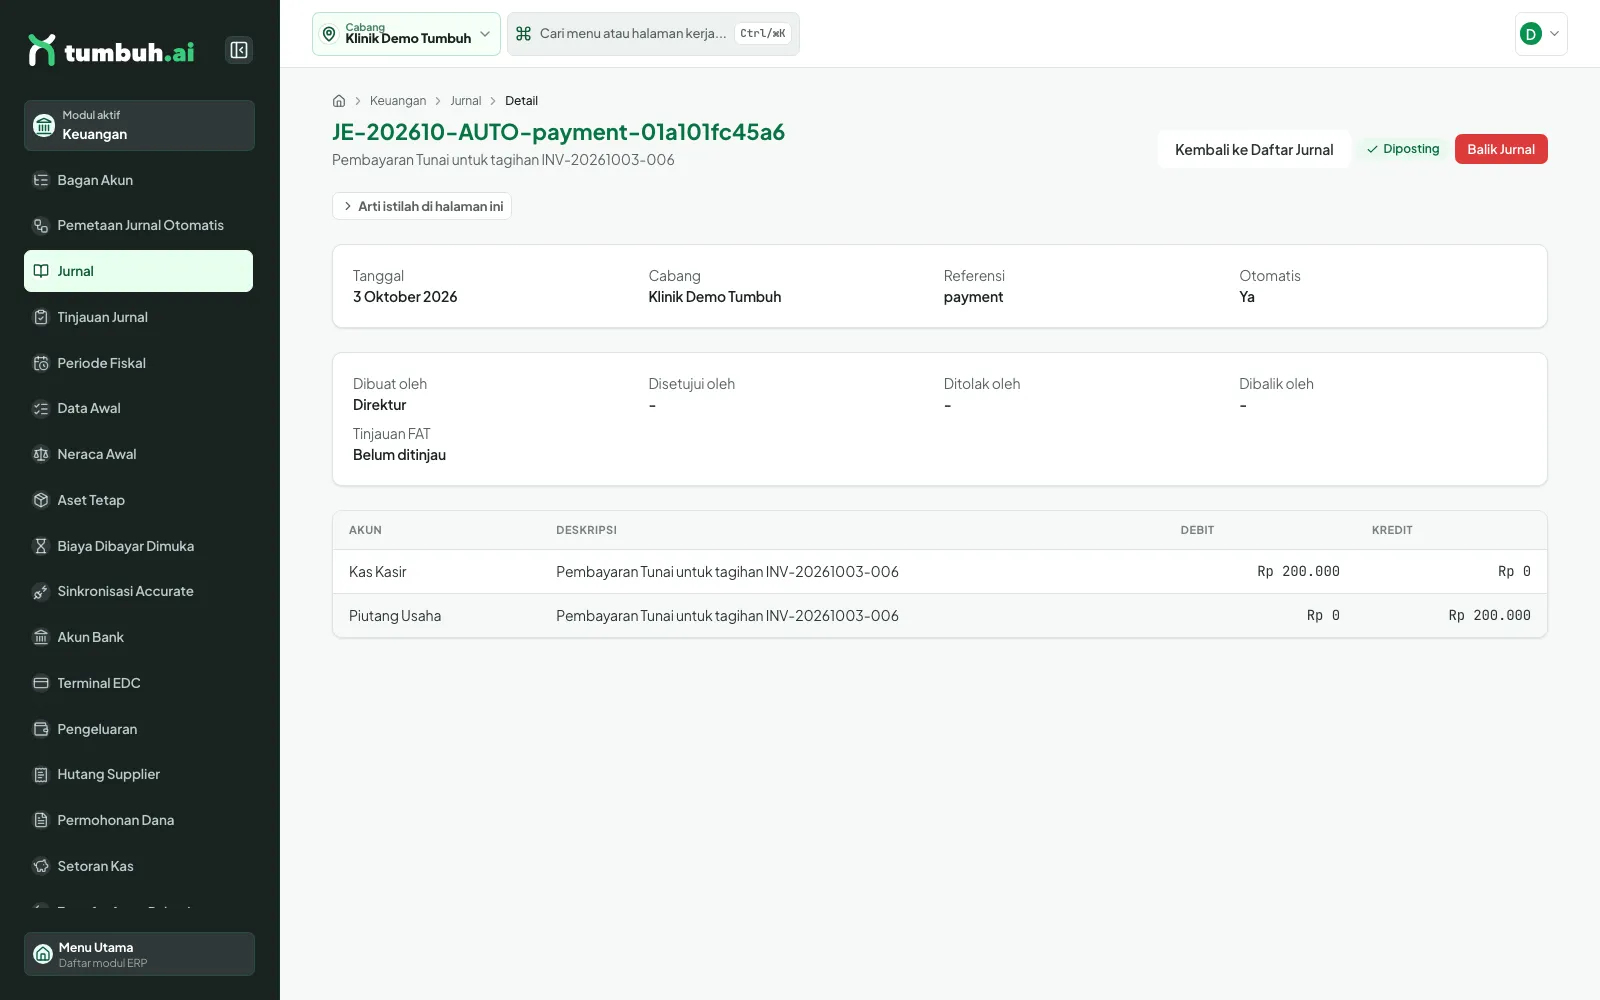
Task: Select Jurnal in the sidebar
Action: [x=138, y=271]
